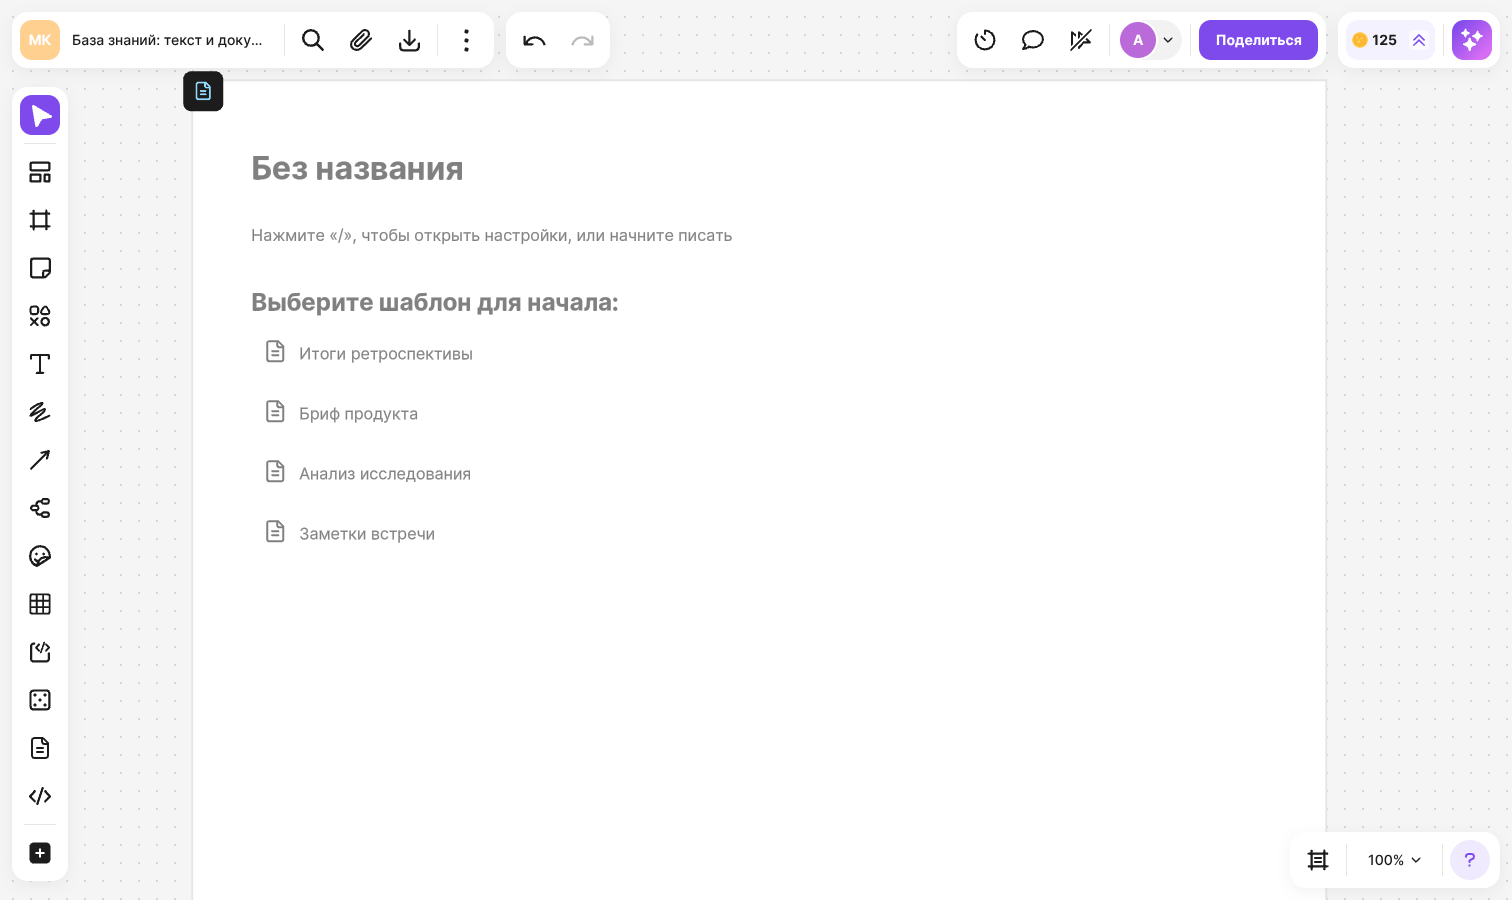
Task: Expand the user avatar dropdown
Action: [1168, 40]
